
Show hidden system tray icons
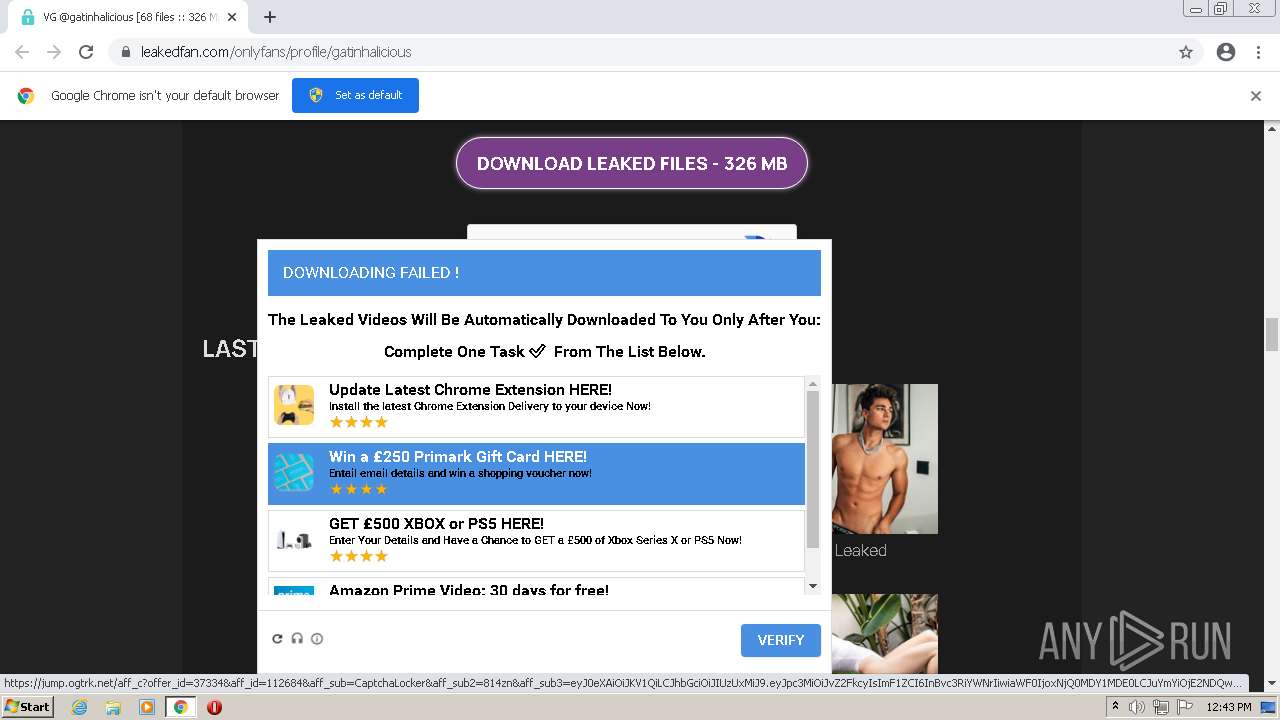(1115, 707)
